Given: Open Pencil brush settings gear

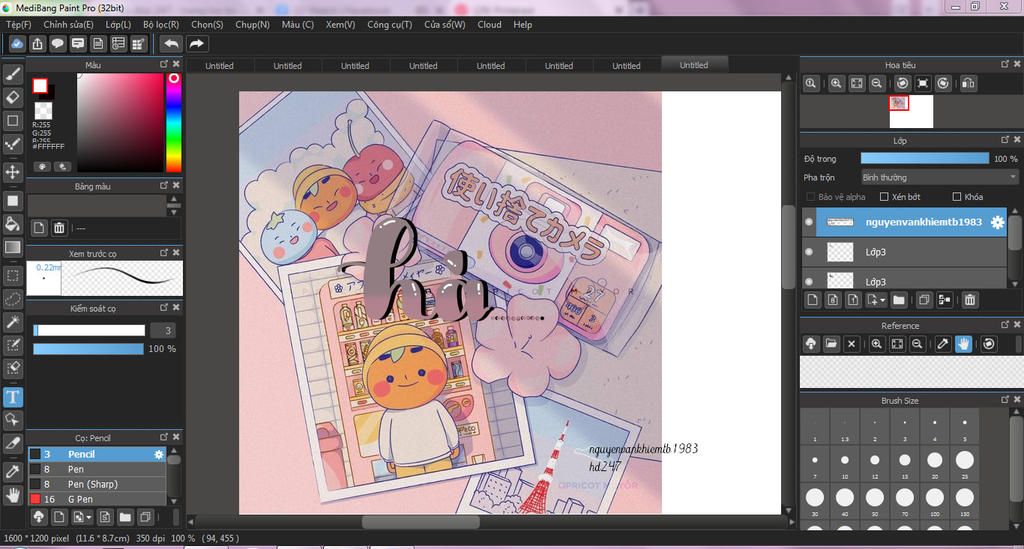Looking at the screenshot, I should [x=159, y=454].
